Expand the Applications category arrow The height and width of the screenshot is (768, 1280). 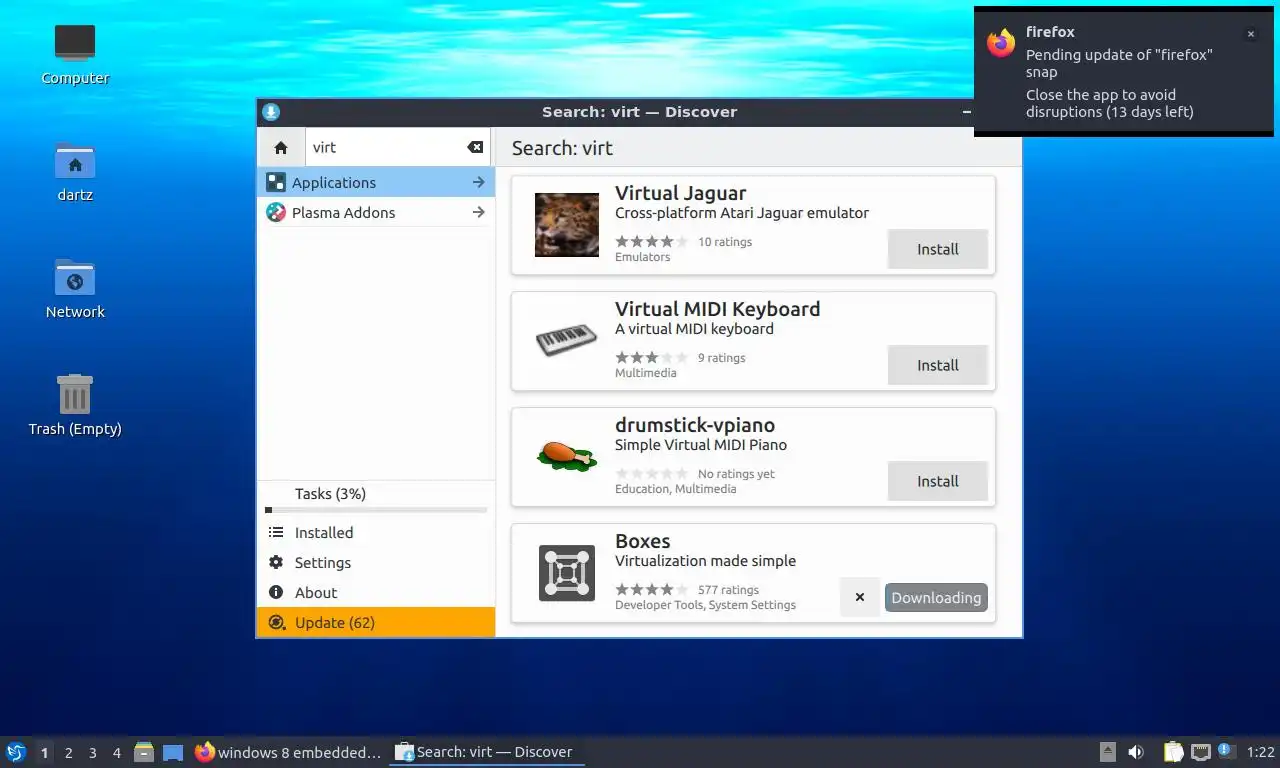click(x=479, y=182)
